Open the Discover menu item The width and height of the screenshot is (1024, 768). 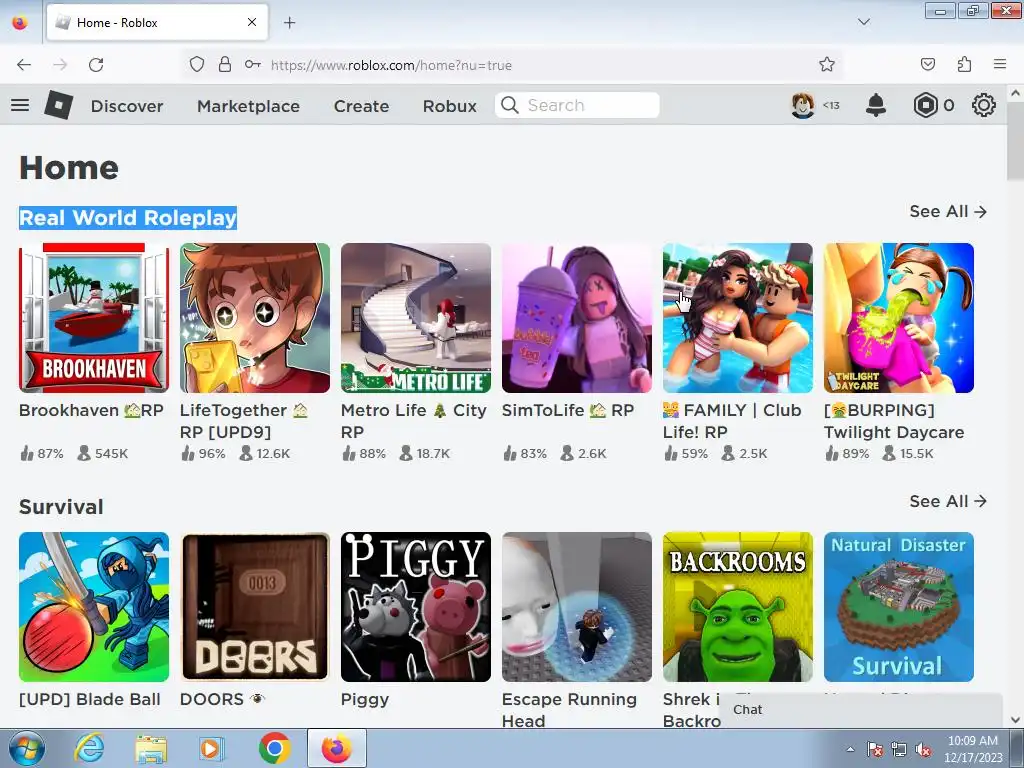point(127,106)
